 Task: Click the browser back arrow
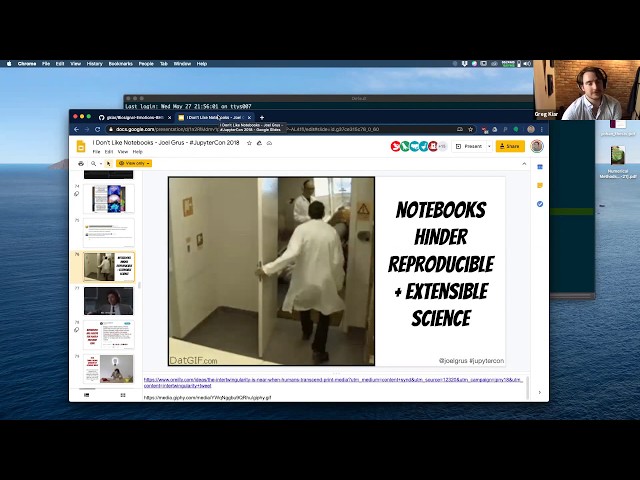76,129
